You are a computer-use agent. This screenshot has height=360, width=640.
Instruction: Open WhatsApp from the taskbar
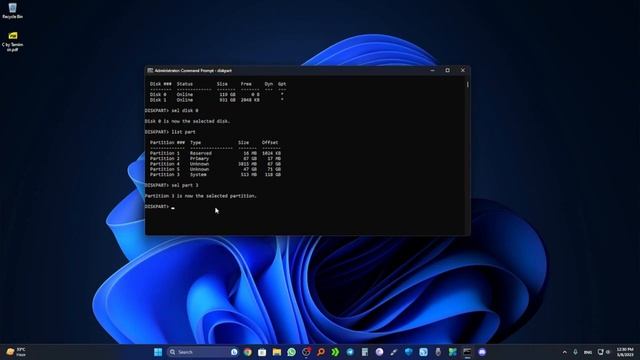[291, 352]
